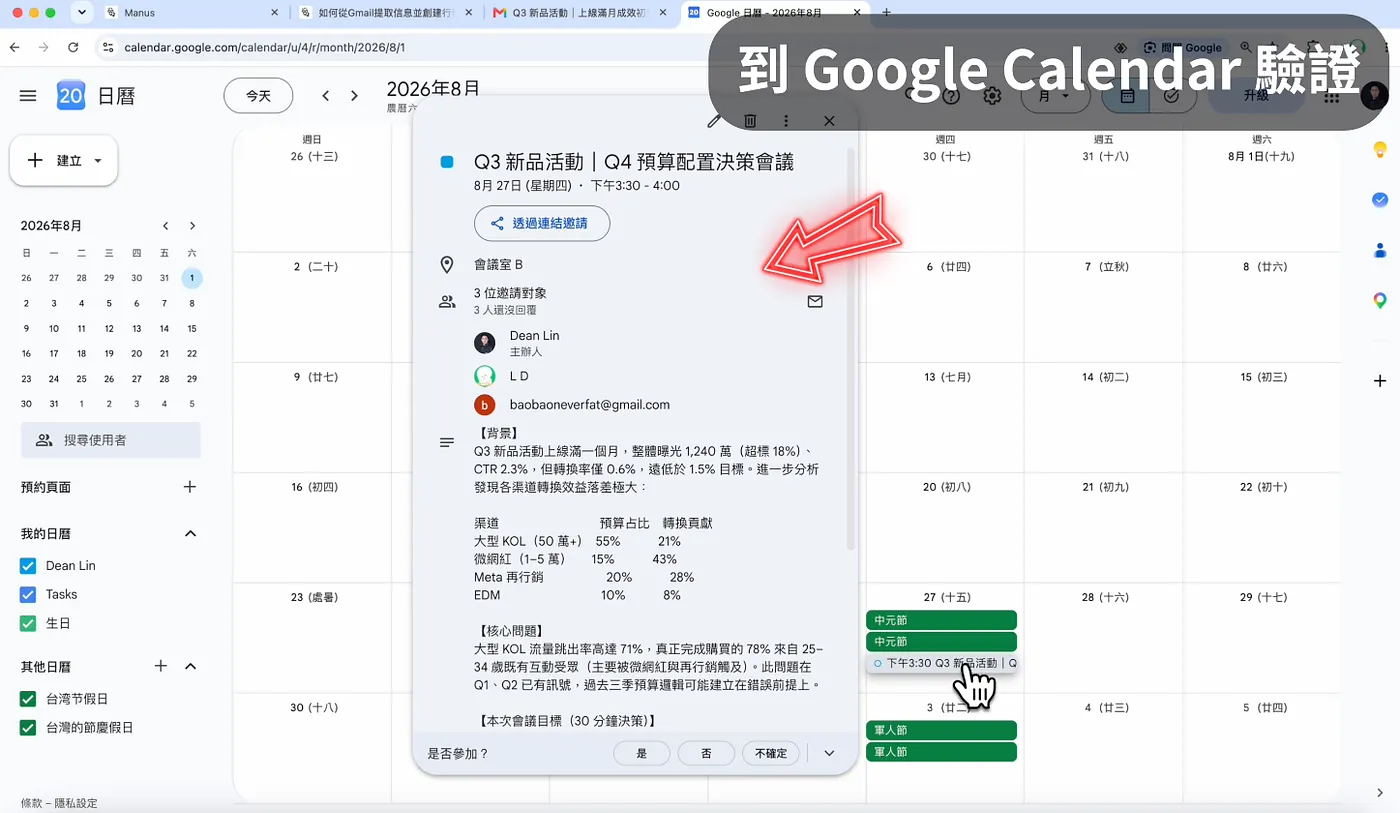Collapse the 我的日曆 section

click(x=190, y=534)
